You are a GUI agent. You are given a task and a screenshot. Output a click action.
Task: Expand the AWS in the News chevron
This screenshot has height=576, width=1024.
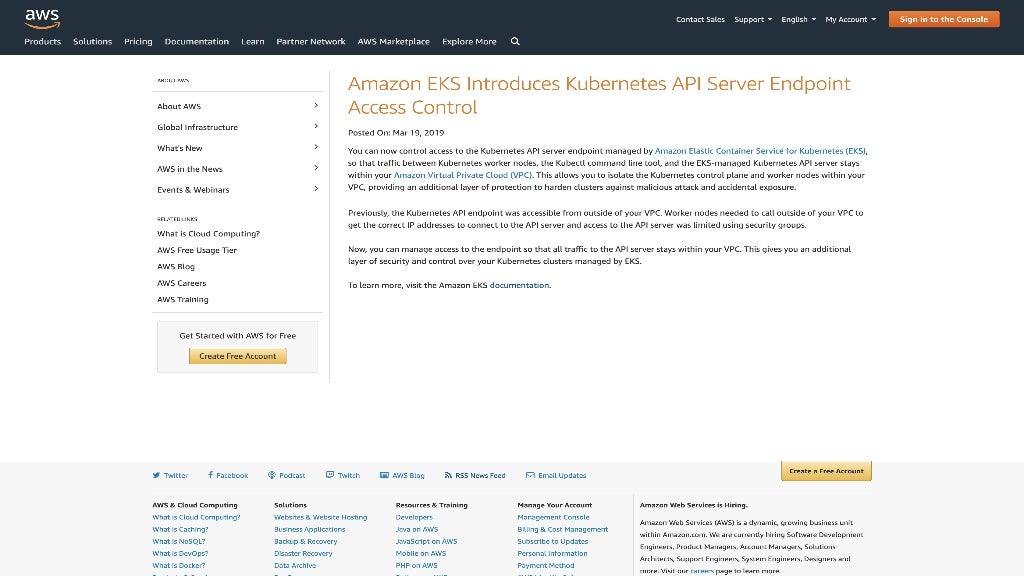point(316,168)
